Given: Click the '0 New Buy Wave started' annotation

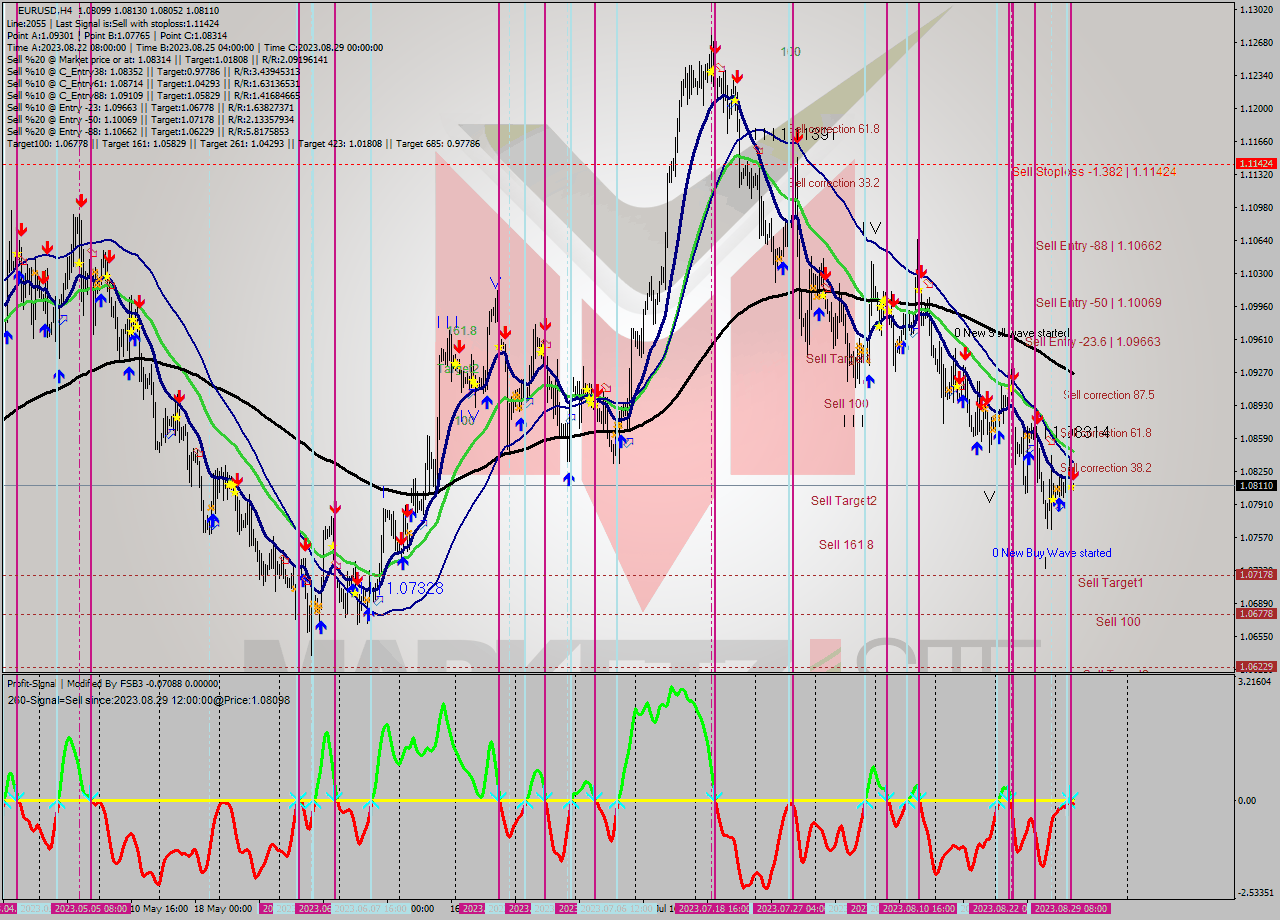Looking at the screenshot, I should click(x=1053, y=553).
